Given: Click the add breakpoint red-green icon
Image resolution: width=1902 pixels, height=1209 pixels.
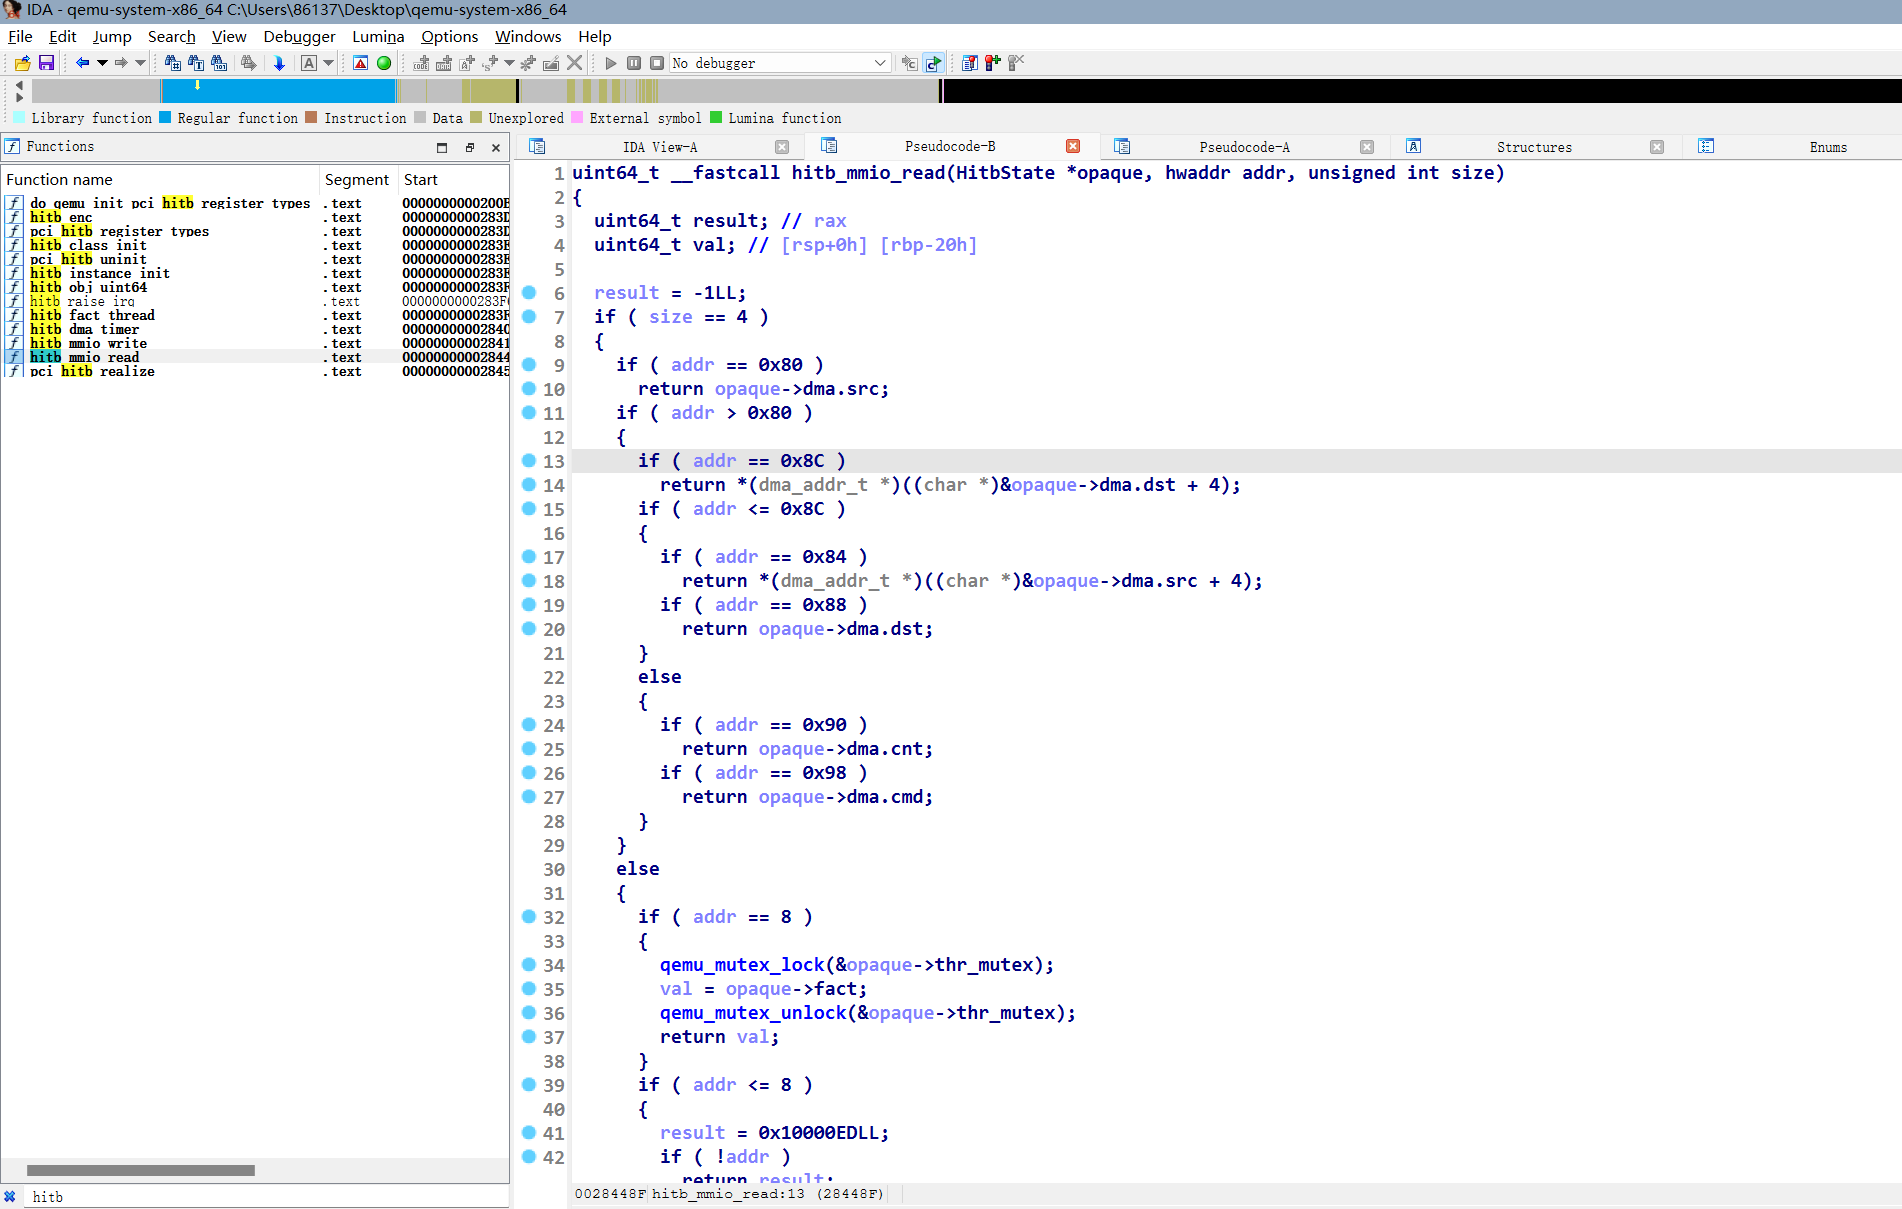Looking at the screenshot, I should click(992, 63).
